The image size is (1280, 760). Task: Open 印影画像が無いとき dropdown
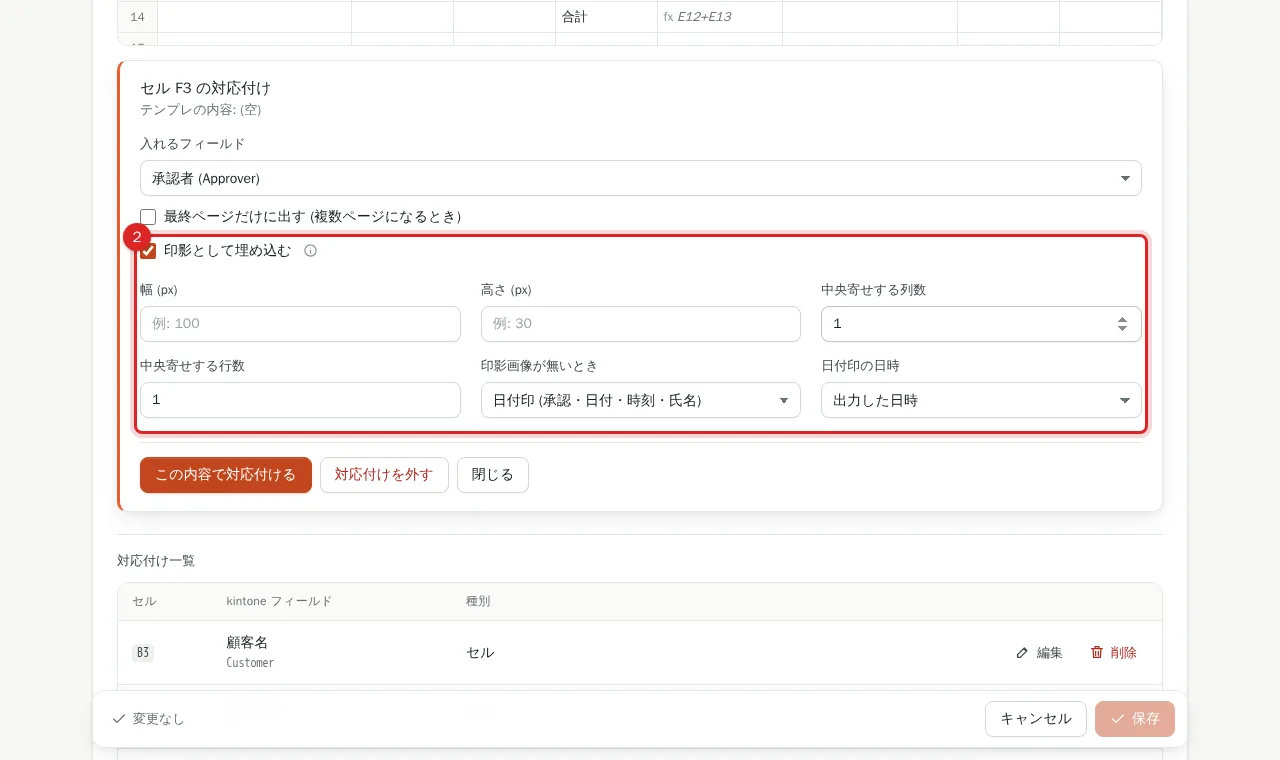641,400
